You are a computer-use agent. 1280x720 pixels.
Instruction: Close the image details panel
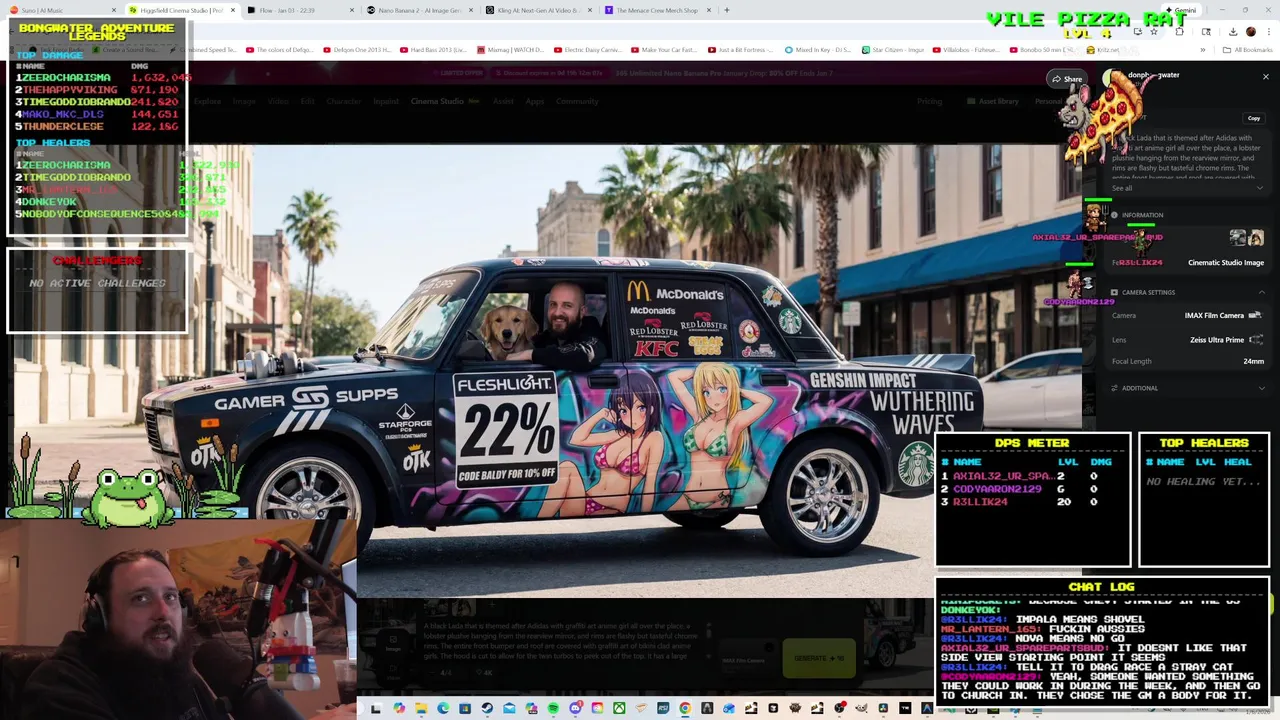(x=1265, y=76)
